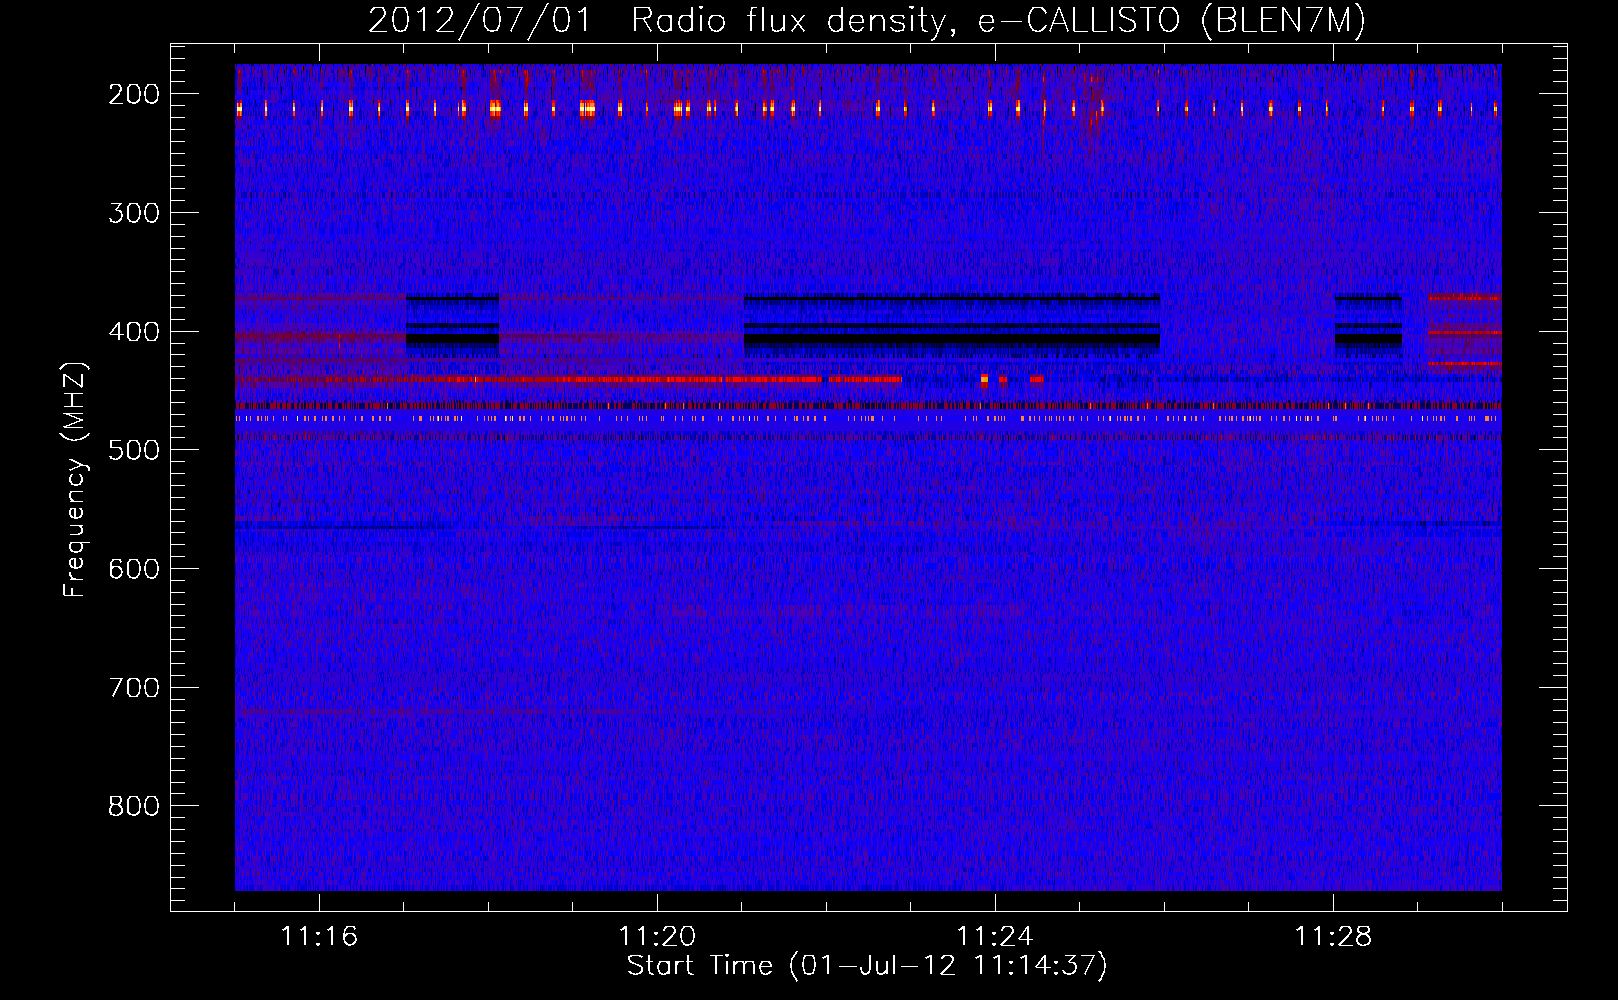Click the 300 frequency tick label
Image resolution: width=1618 pixels, height=1000 pixels.
click(133, 213)
